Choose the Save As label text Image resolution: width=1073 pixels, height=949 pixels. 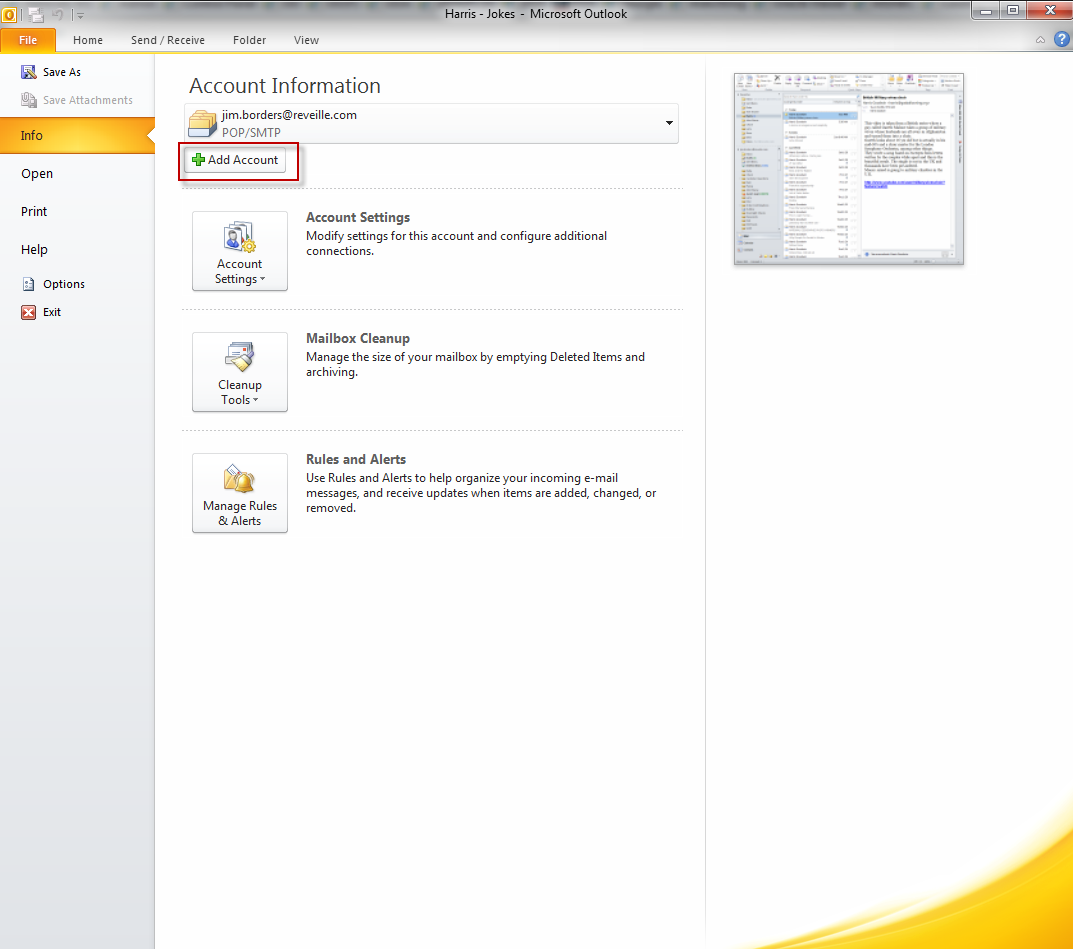pyautogui.click(x=62, y=72)
